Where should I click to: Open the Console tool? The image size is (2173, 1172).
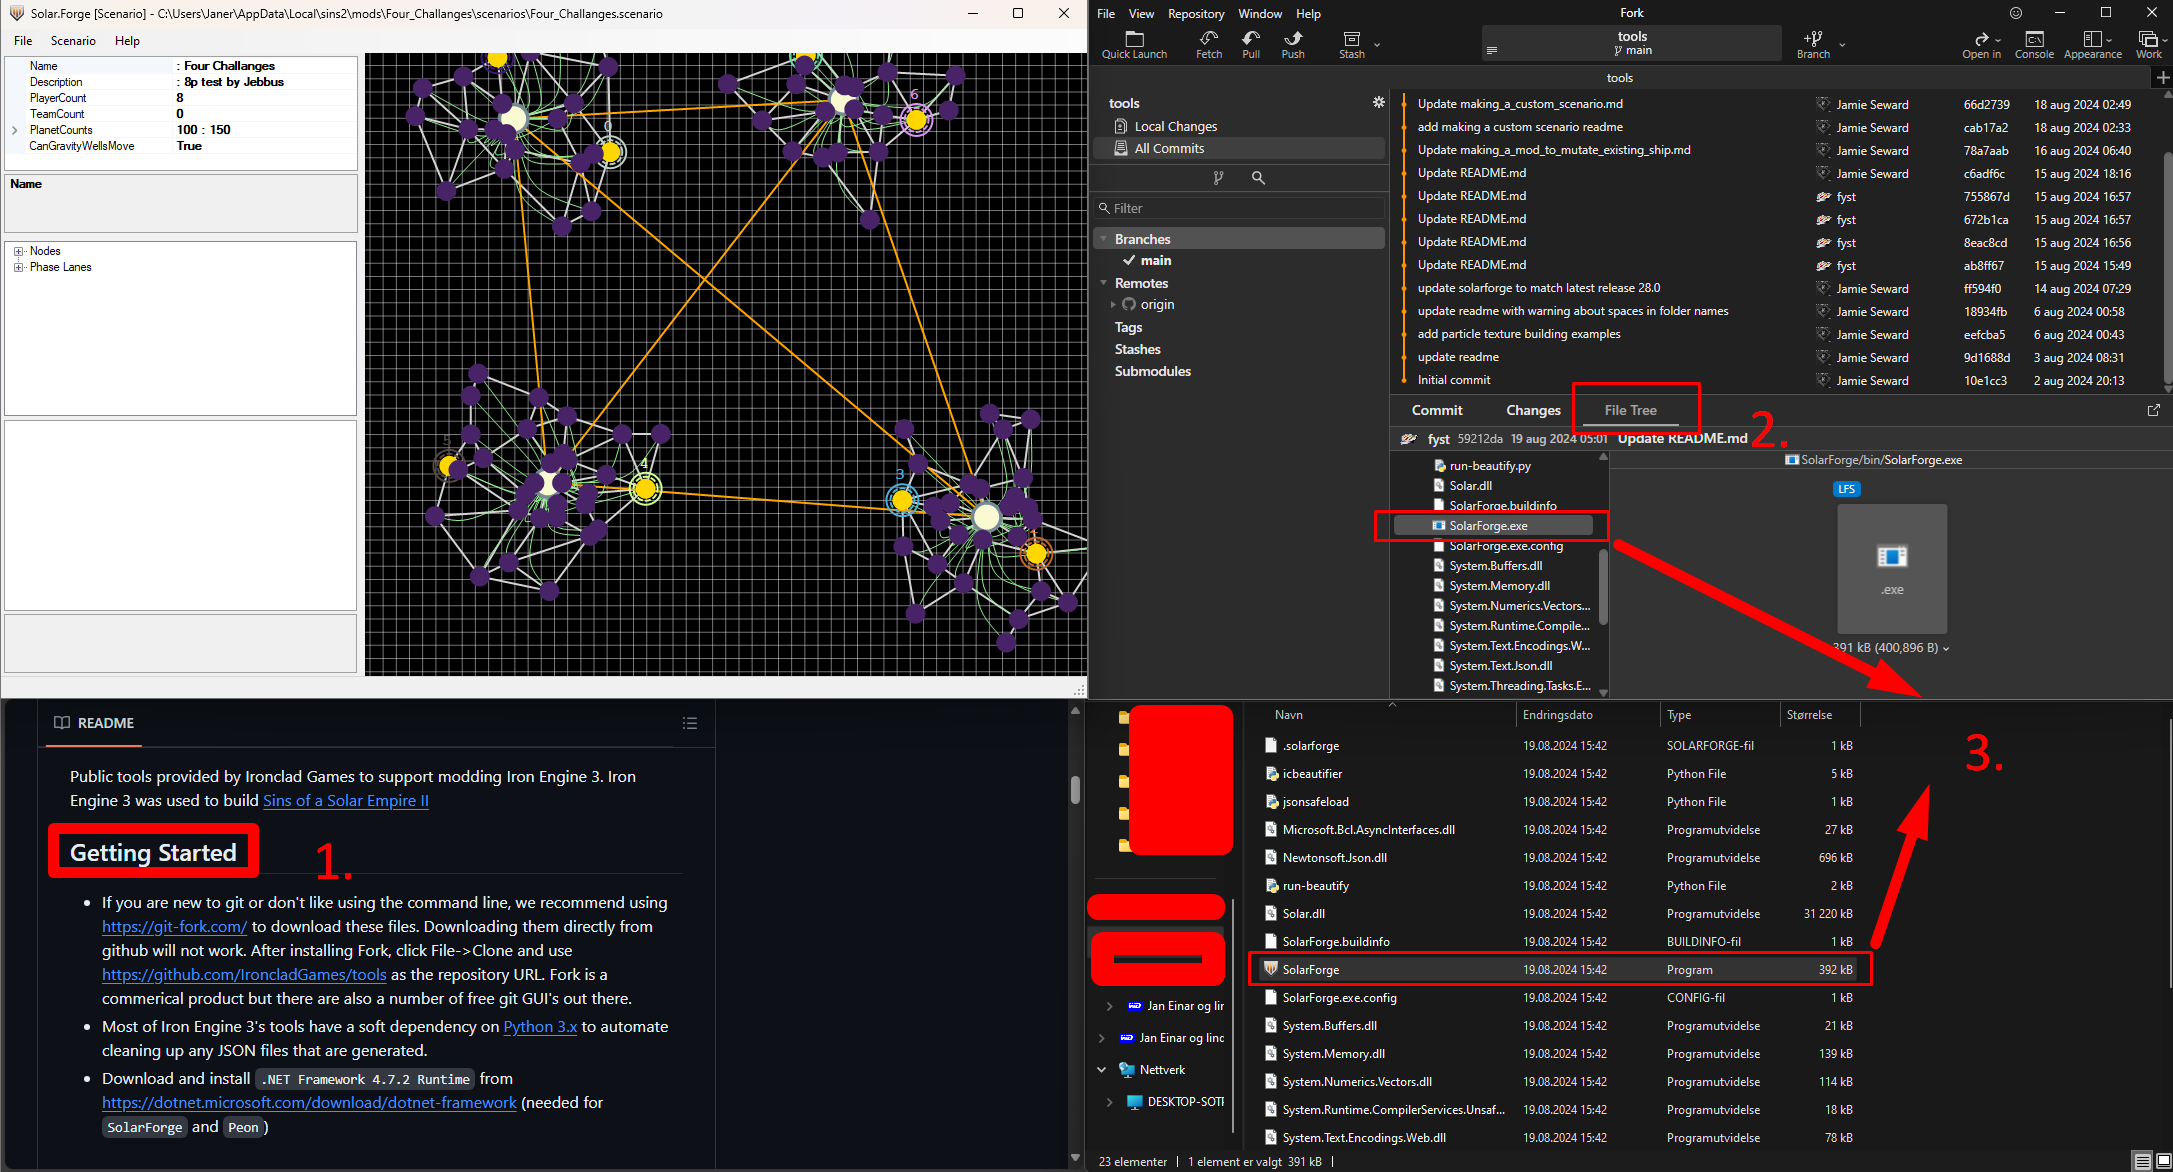[2033, 39]
